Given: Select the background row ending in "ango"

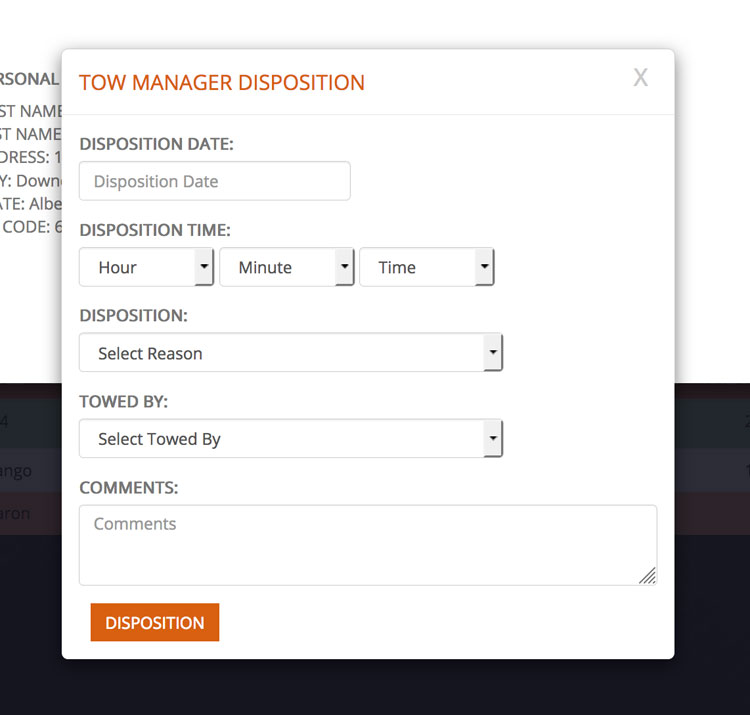Looking at the screenshot, I should click(x=30, y=470).
